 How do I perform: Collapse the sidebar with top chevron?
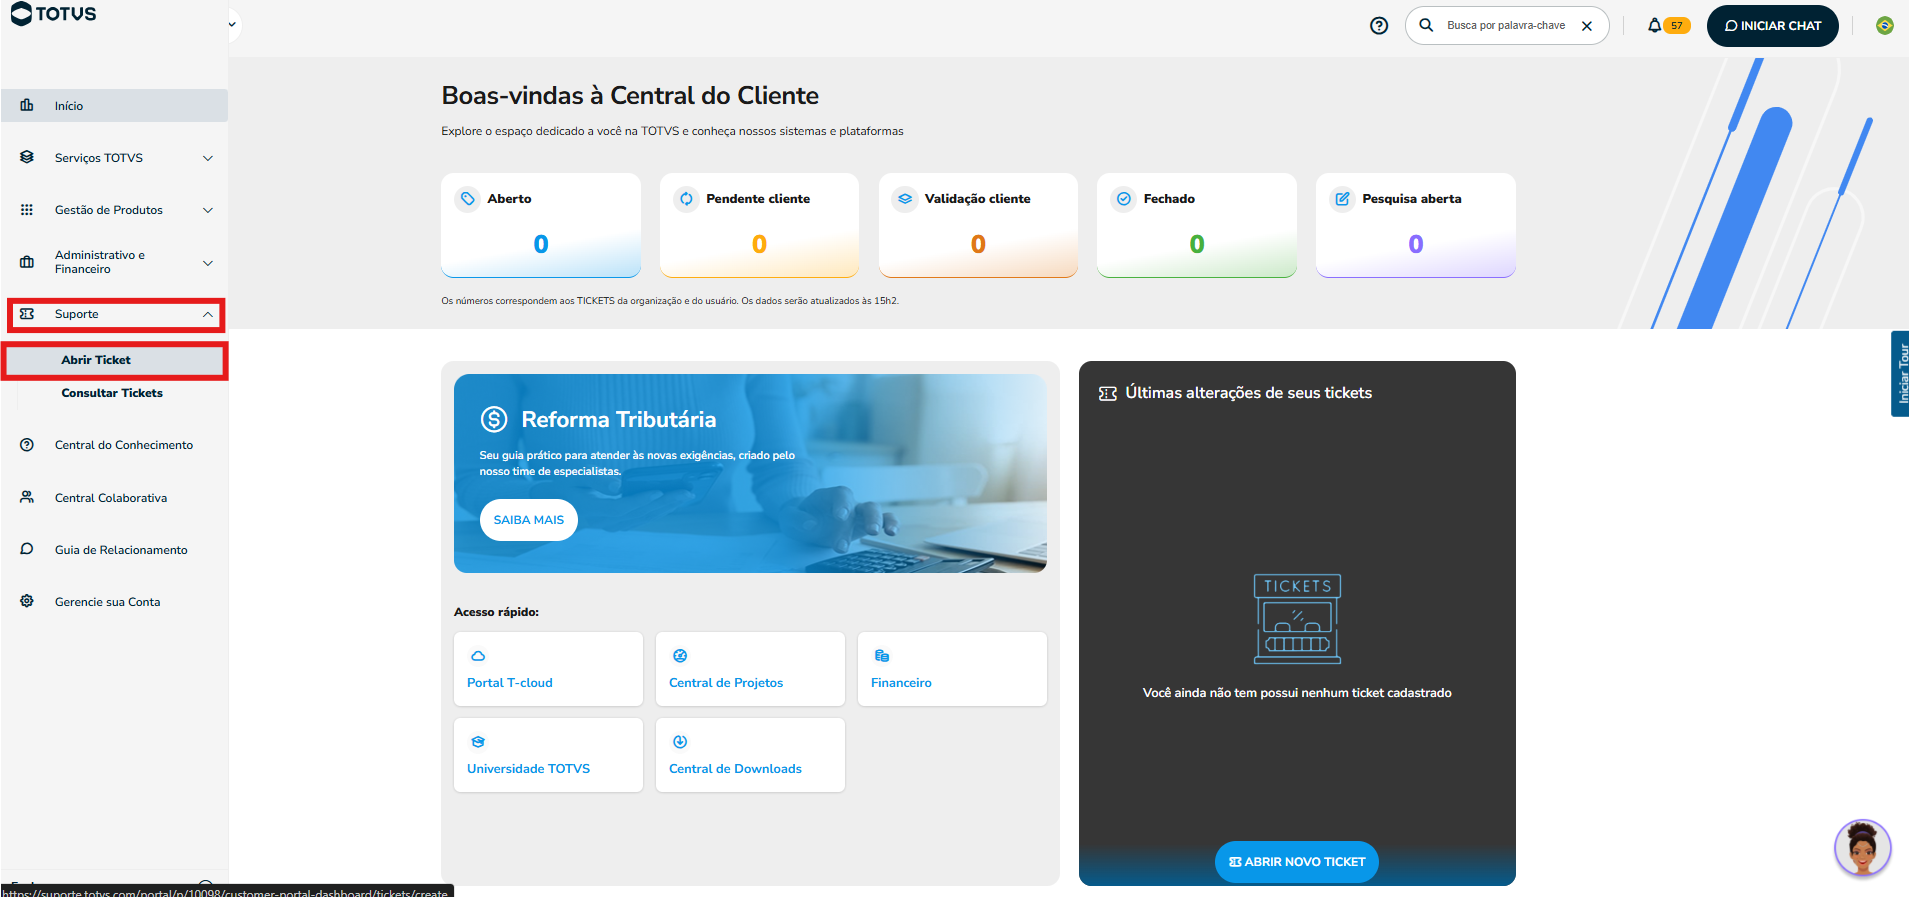click(x=232, y=24)
